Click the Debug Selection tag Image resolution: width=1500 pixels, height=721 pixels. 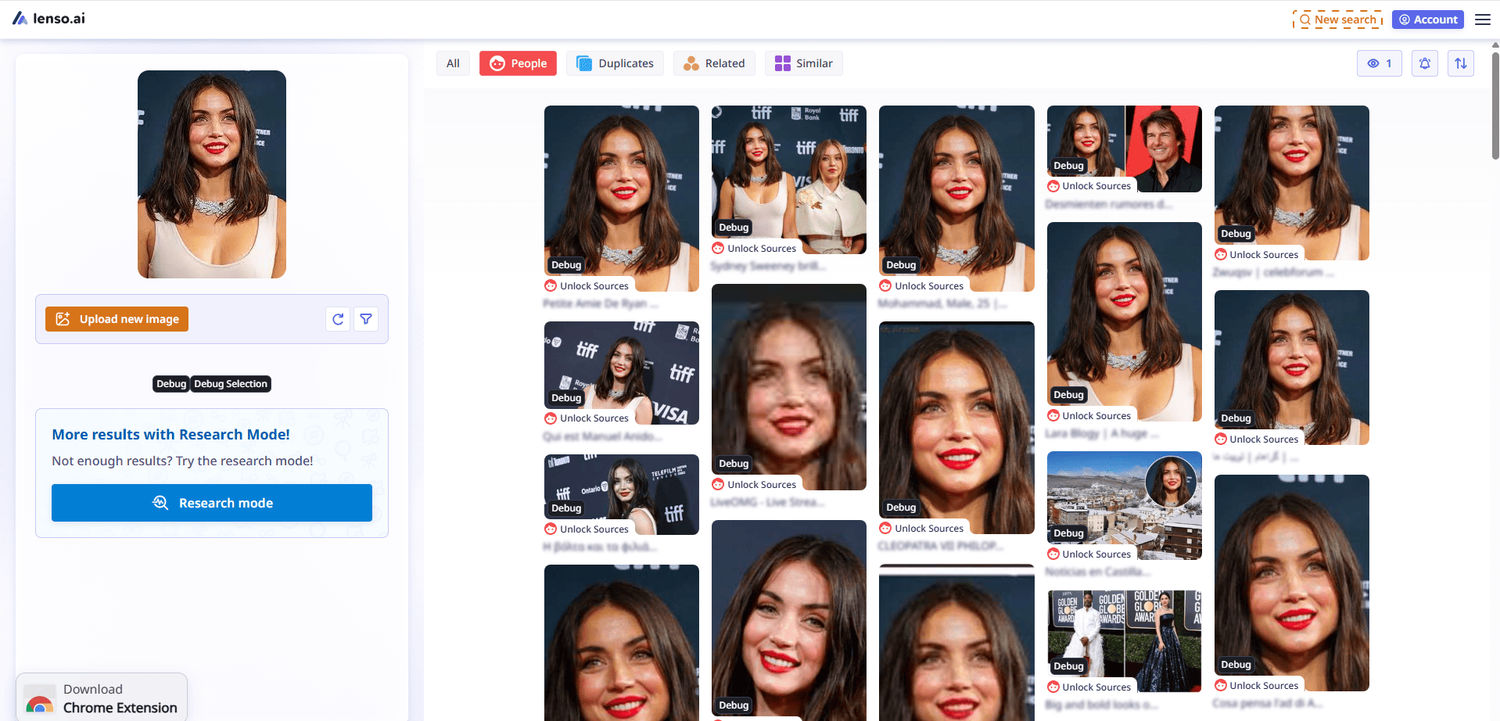click(231, 384)
